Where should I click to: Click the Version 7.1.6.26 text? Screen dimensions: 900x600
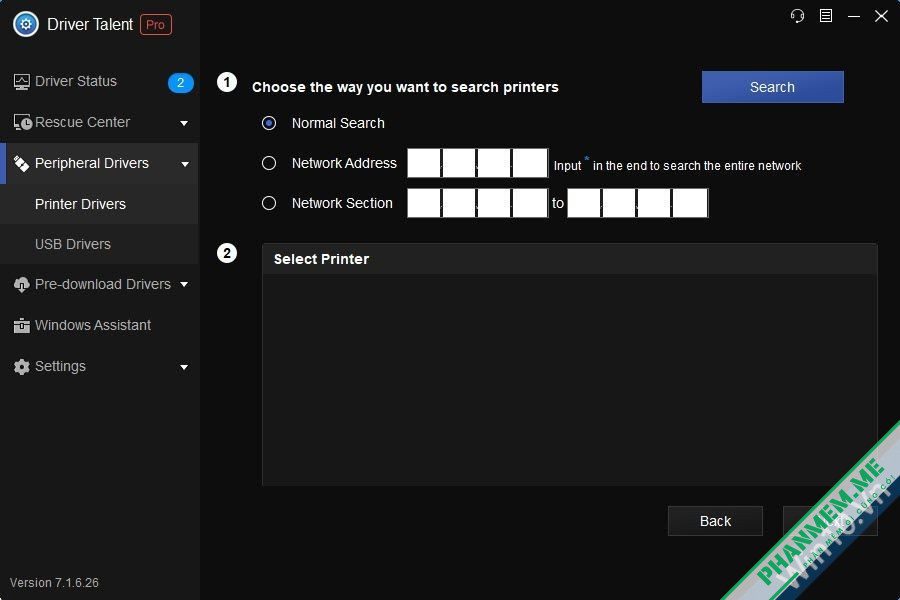55,583
